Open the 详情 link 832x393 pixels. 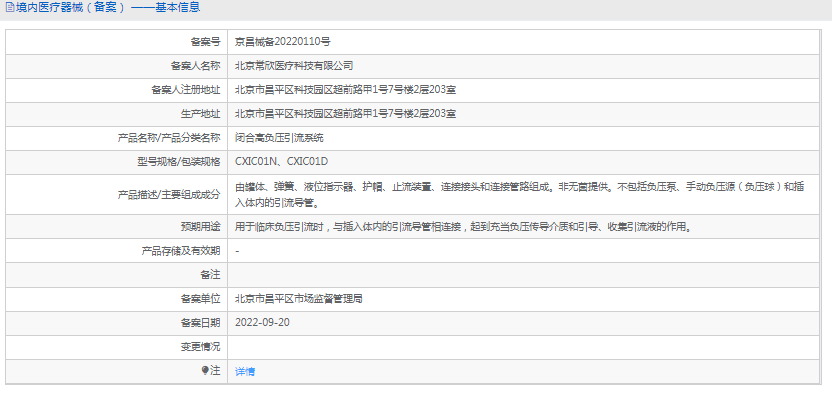pyautogui.click(x=245, y=372)
